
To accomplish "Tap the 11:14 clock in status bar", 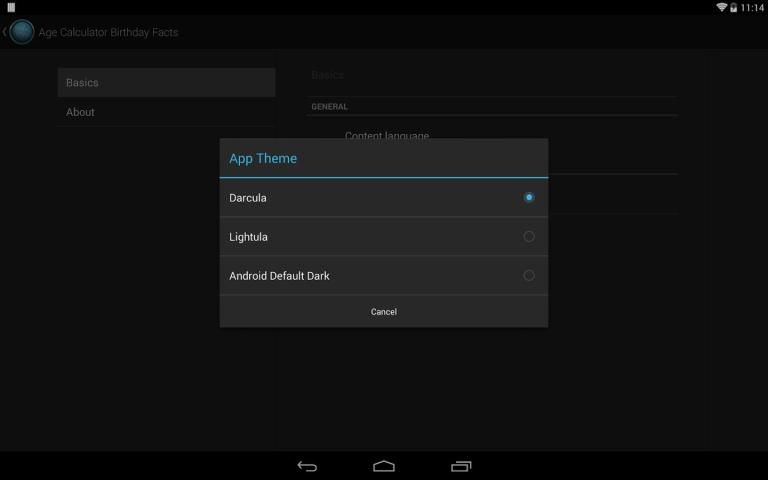I will tap(752, 7).
